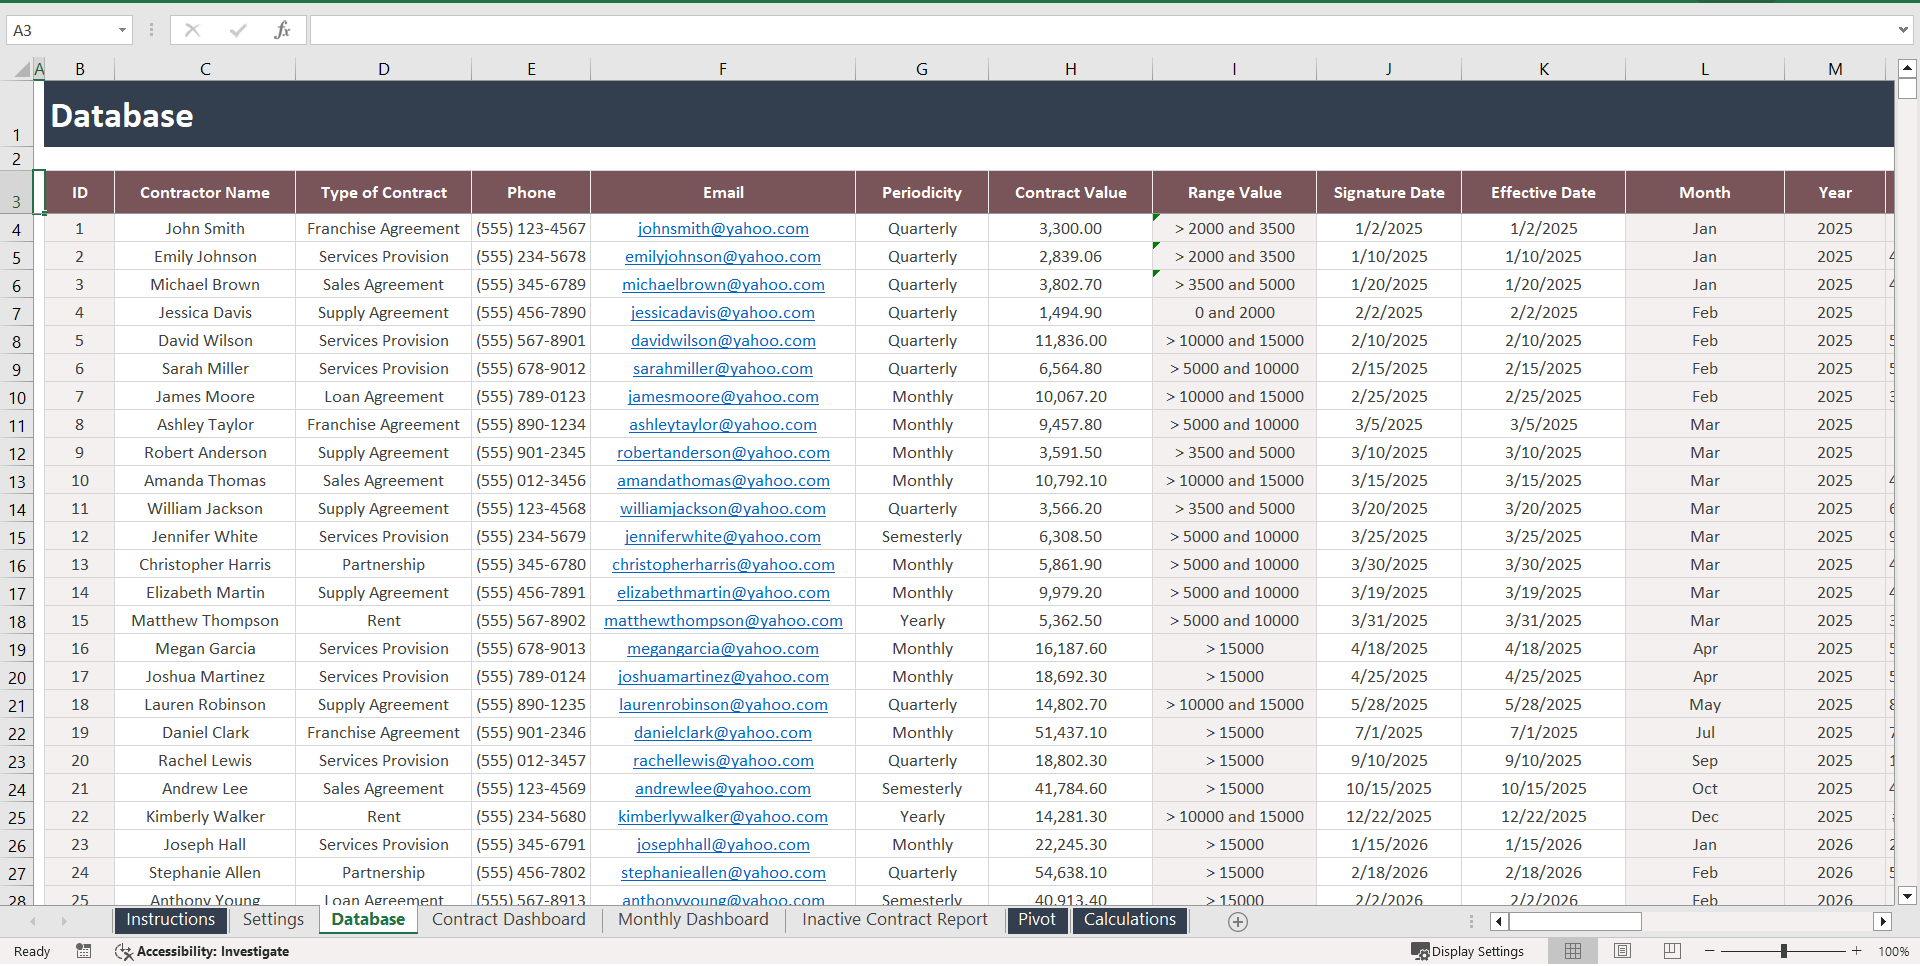Click the zoom in plus button
This screenshot has width=1920, height=966.
(x=1857, y=951)
